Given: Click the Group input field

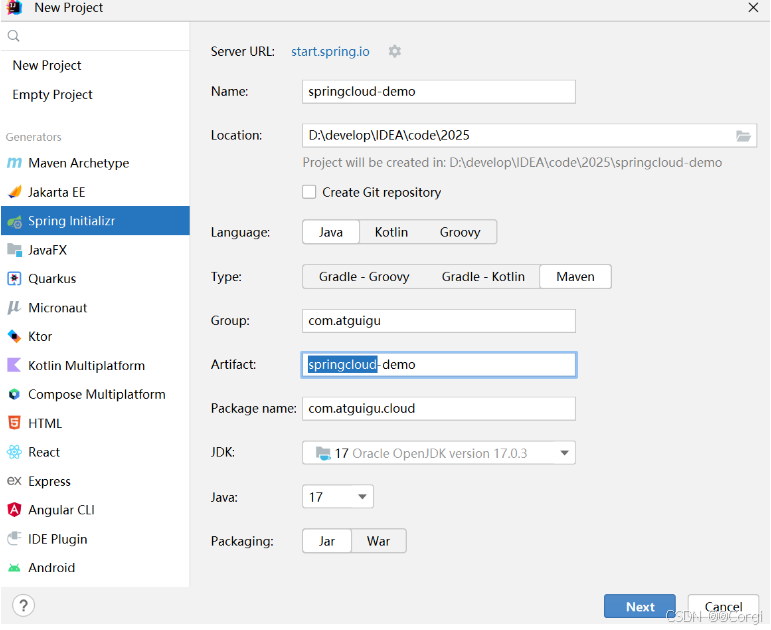Looking at the screenshot, I should pos(439,321).
